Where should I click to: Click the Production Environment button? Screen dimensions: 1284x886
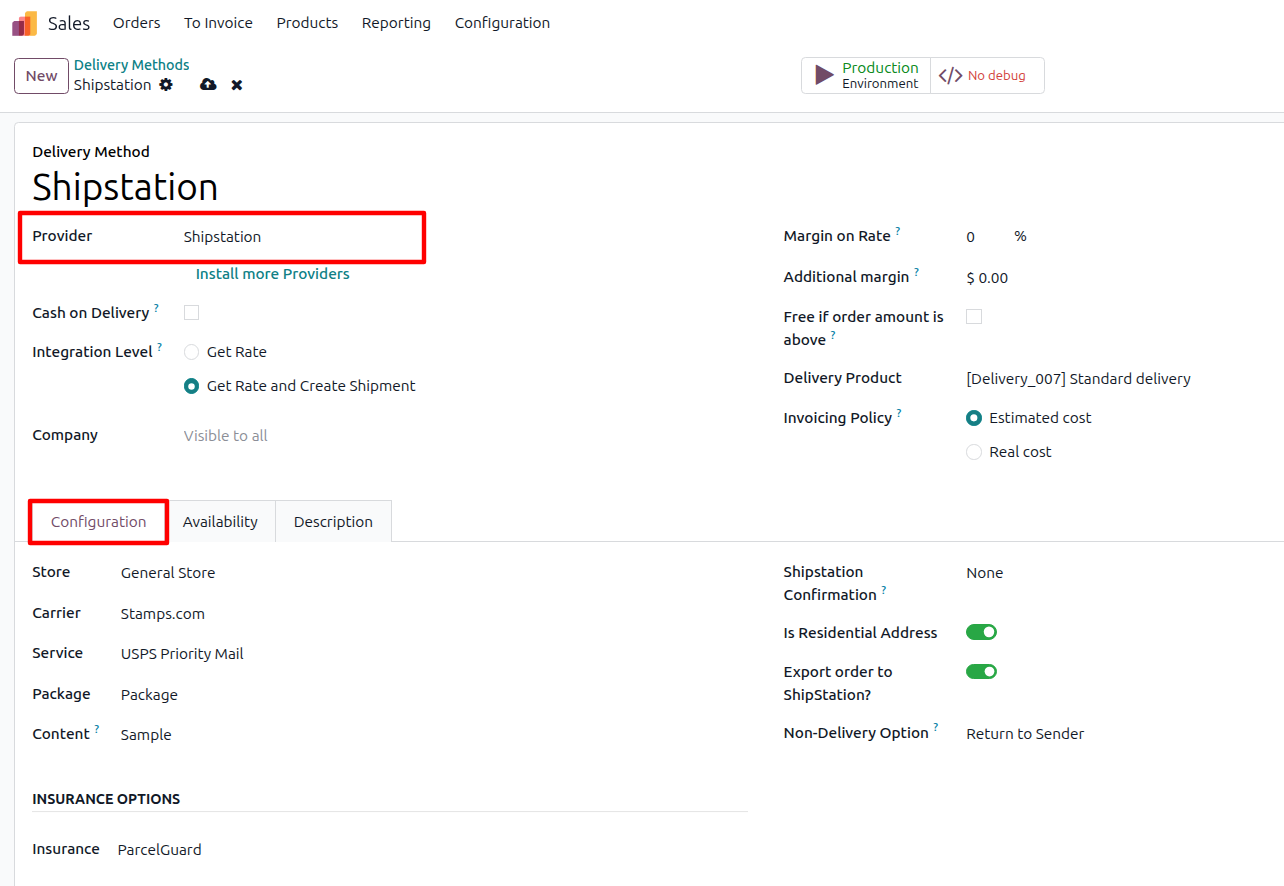pos(866,75)
